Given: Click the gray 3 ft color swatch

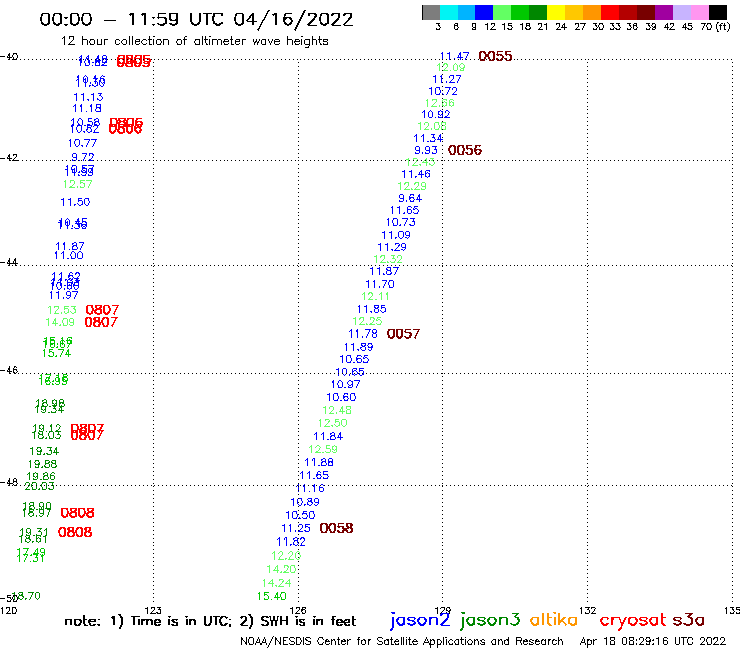Looking at the screenshot, I should (x=431, y=12).
